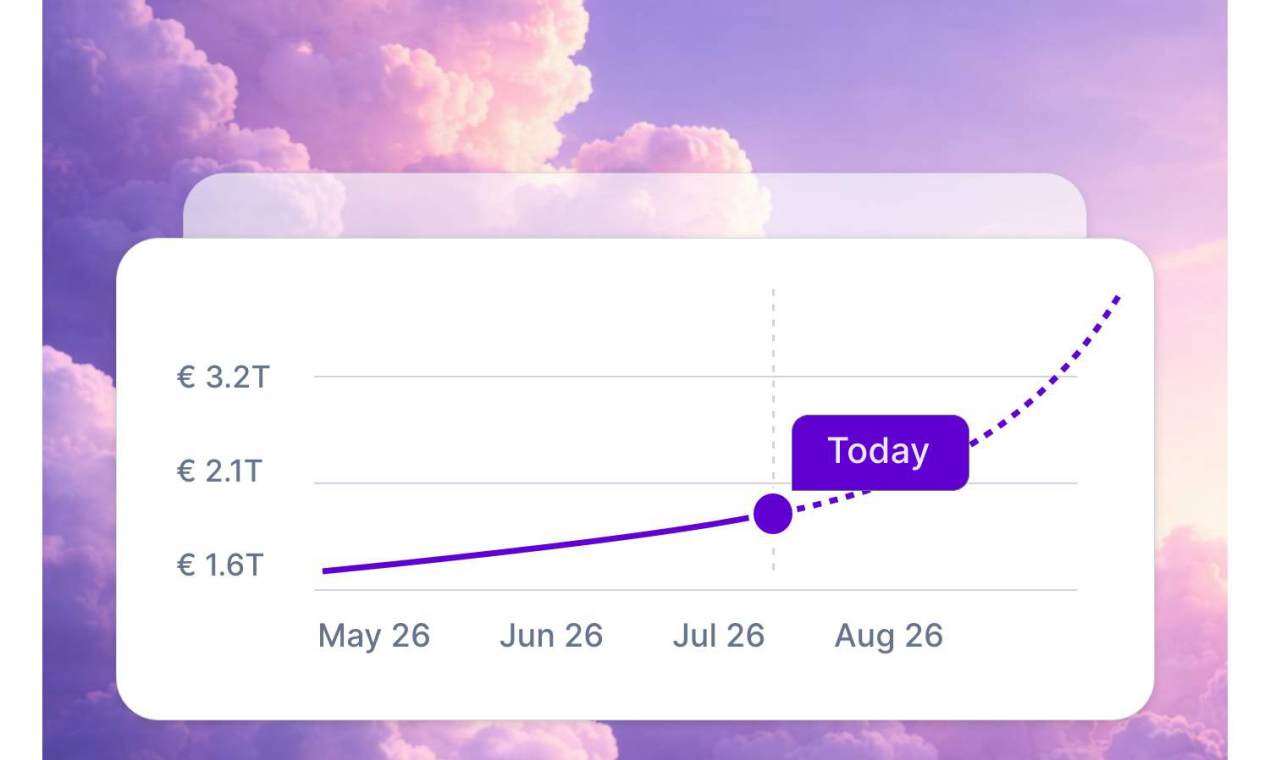Click the "Aug 26" month label

tap(889, 636)
